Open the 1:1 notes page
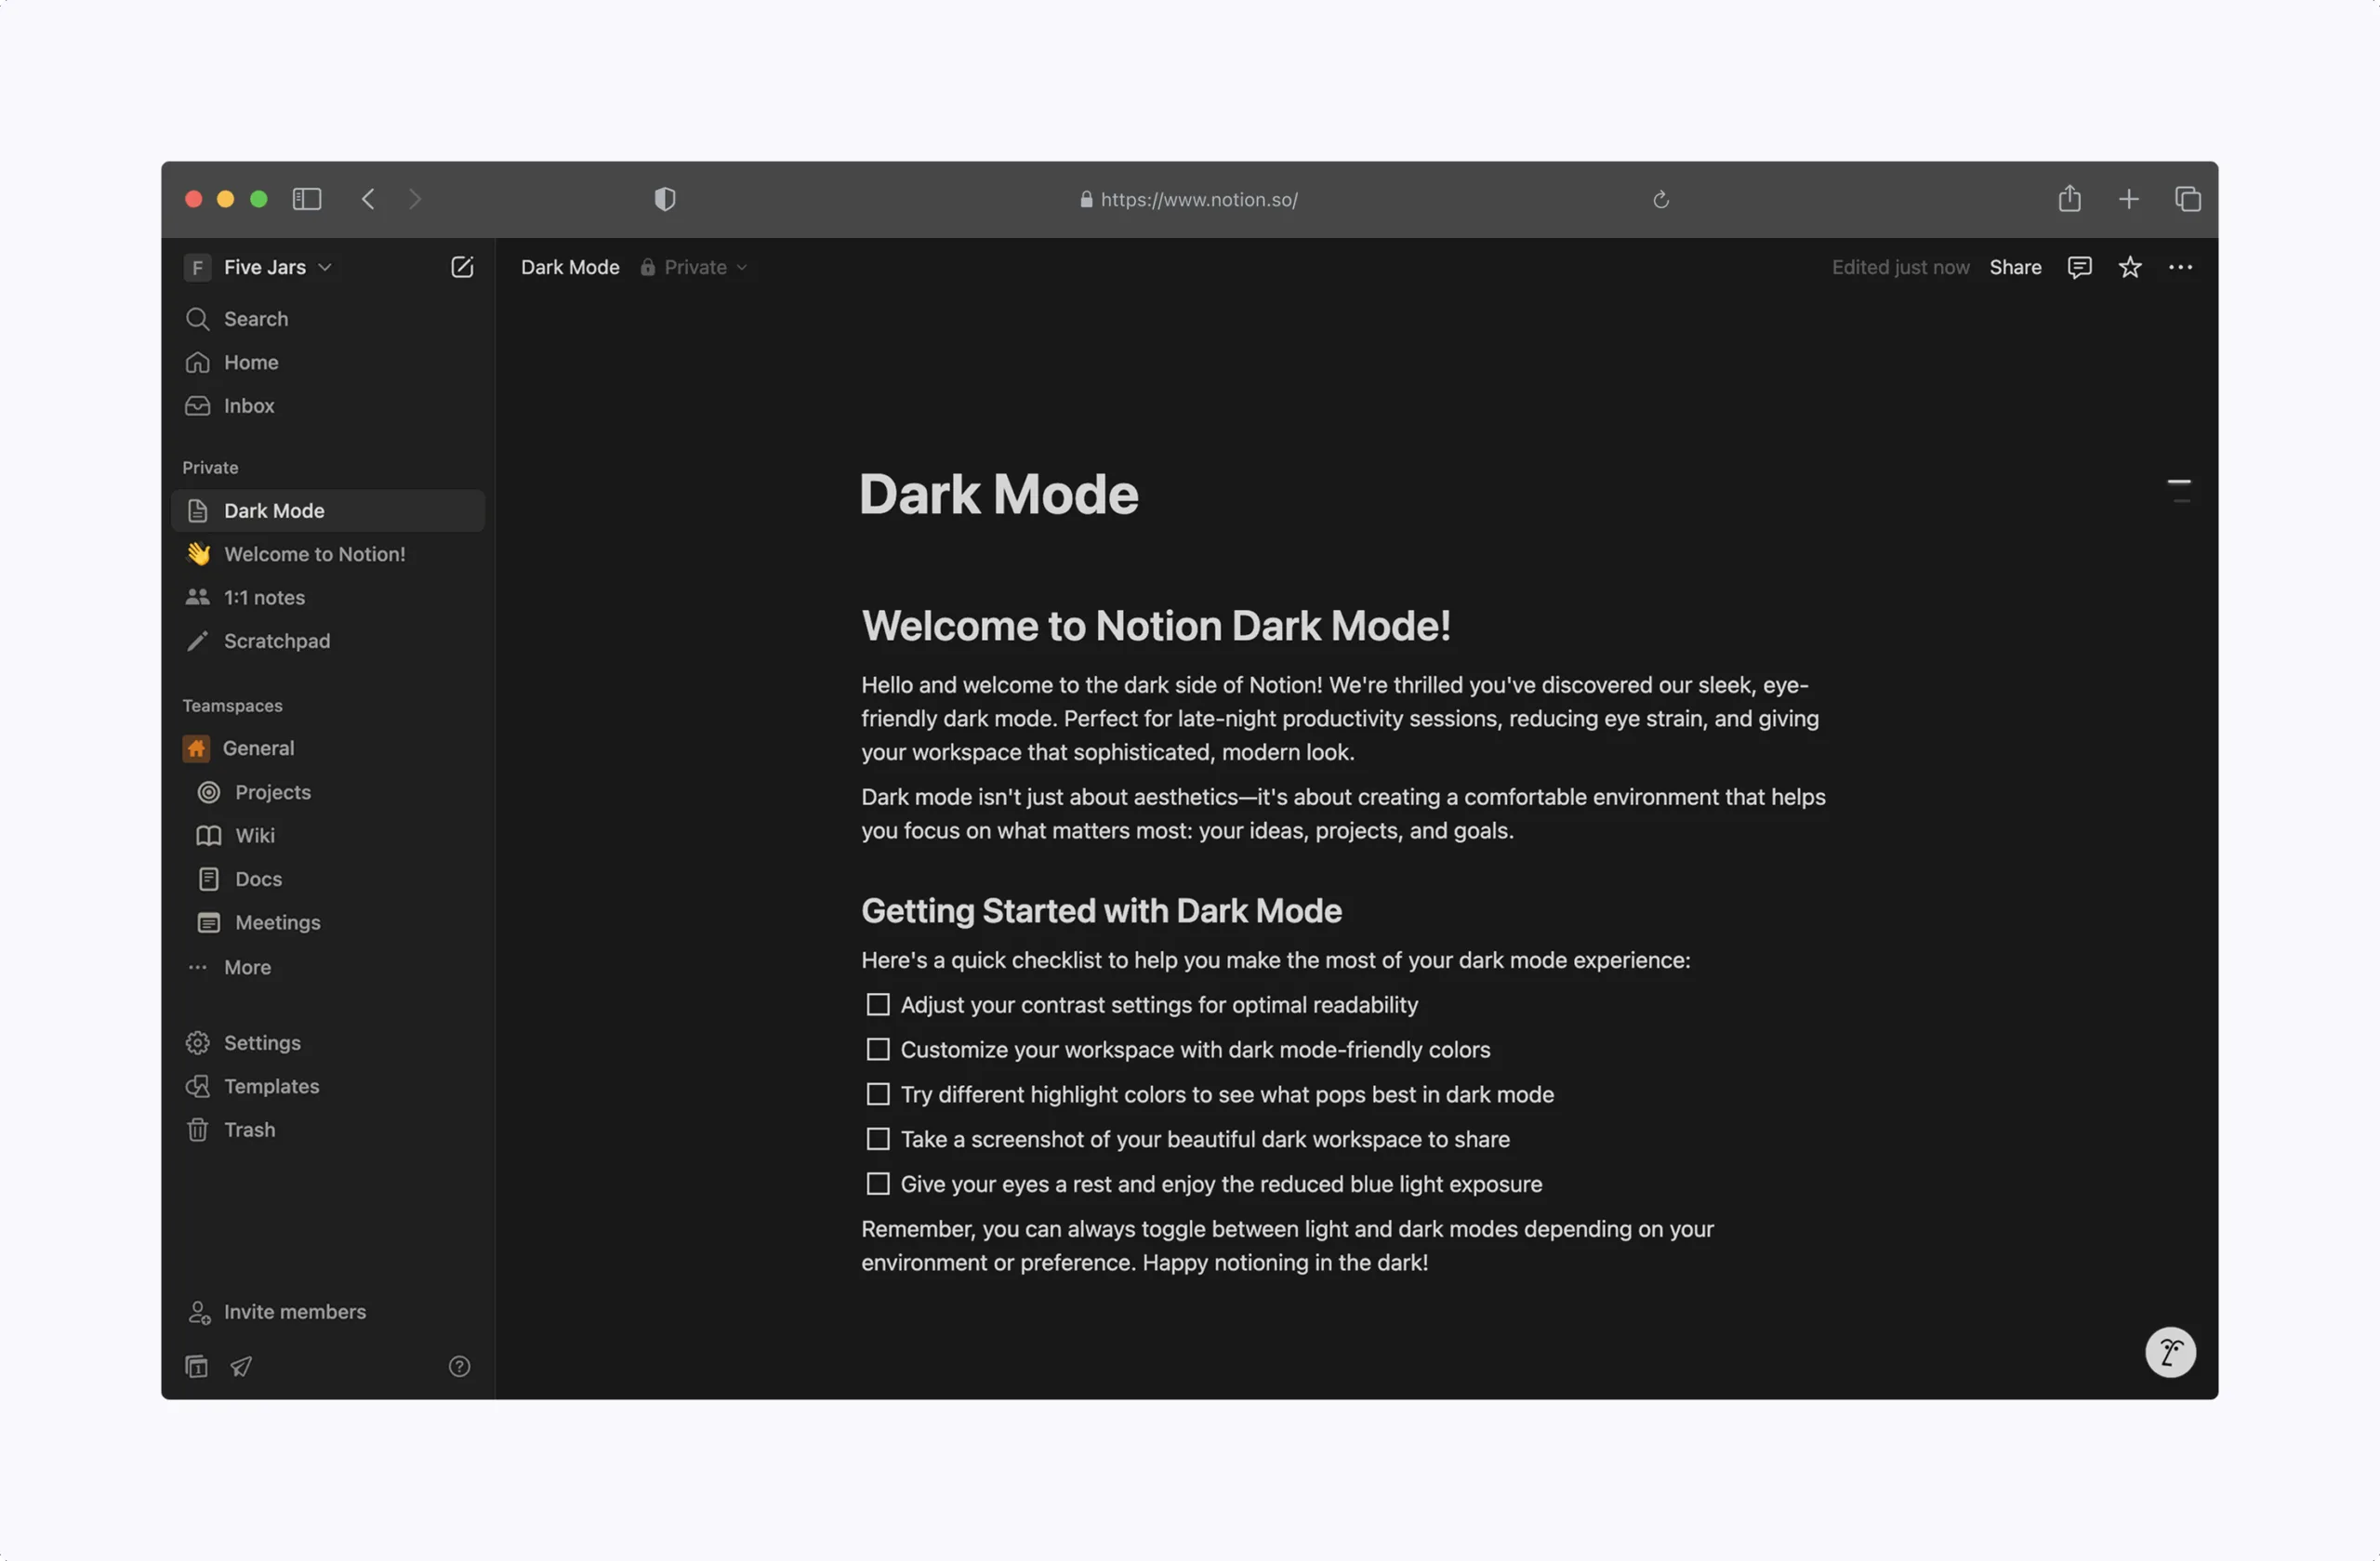The height and width of the screenshot is (1561, 2380). click(328, 598)
